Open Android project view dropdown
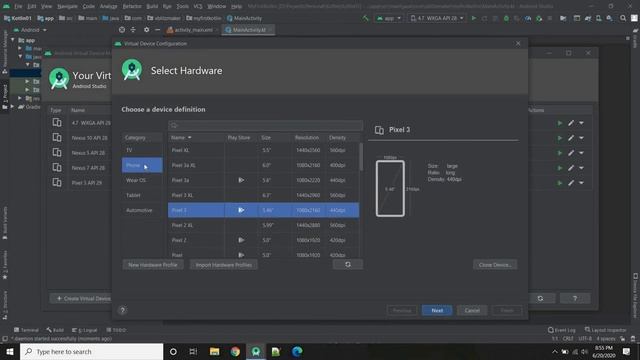The width and height of the screenshot is (640, 360). click(31, 30)
